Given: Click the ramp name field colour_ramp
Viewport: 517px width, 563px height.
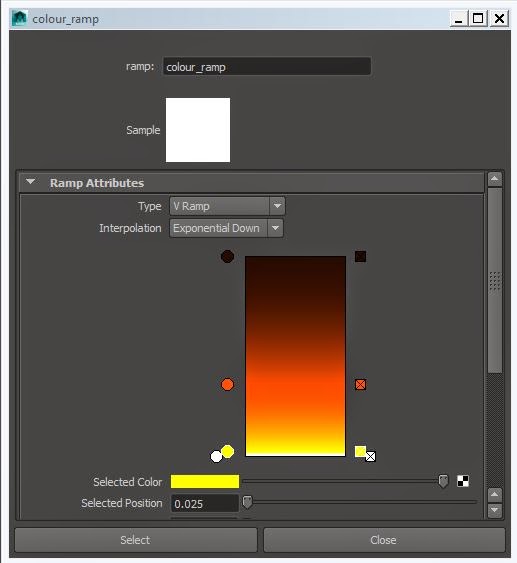Looking at the screenshot, I should coord(267,67).
